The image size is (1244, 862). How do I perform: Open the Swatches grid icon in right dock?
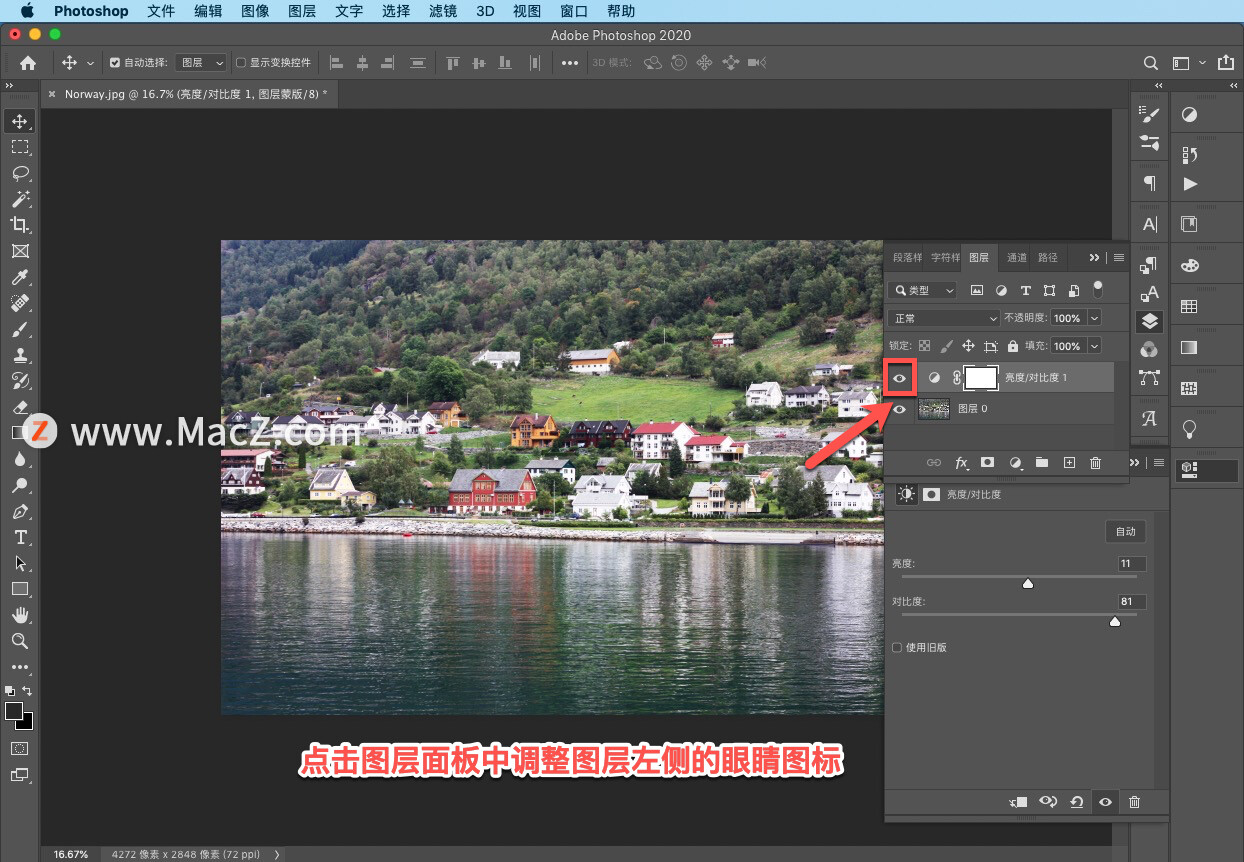click(1189, 307)
